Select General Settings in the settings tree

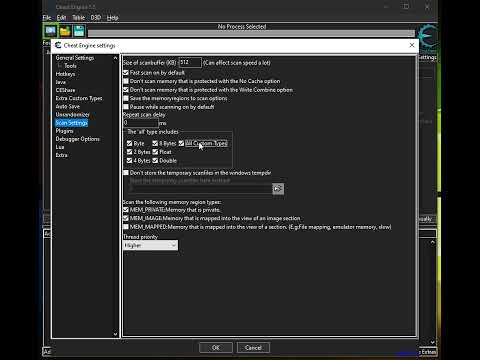click(75, 58)
